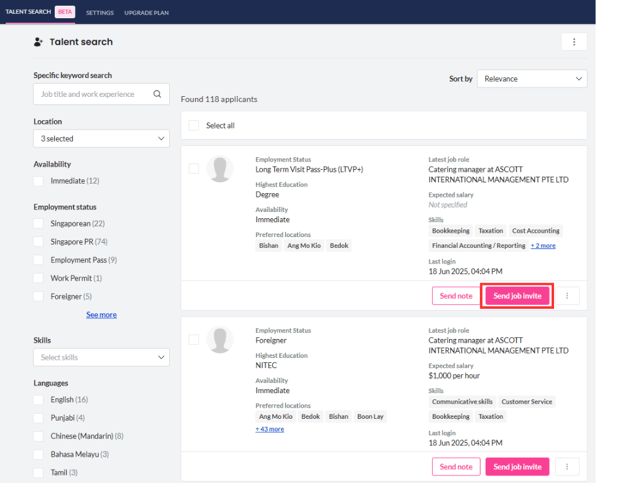Toggle the Work Permit (1) filter
644x483 pixels.
coord(38,278)
